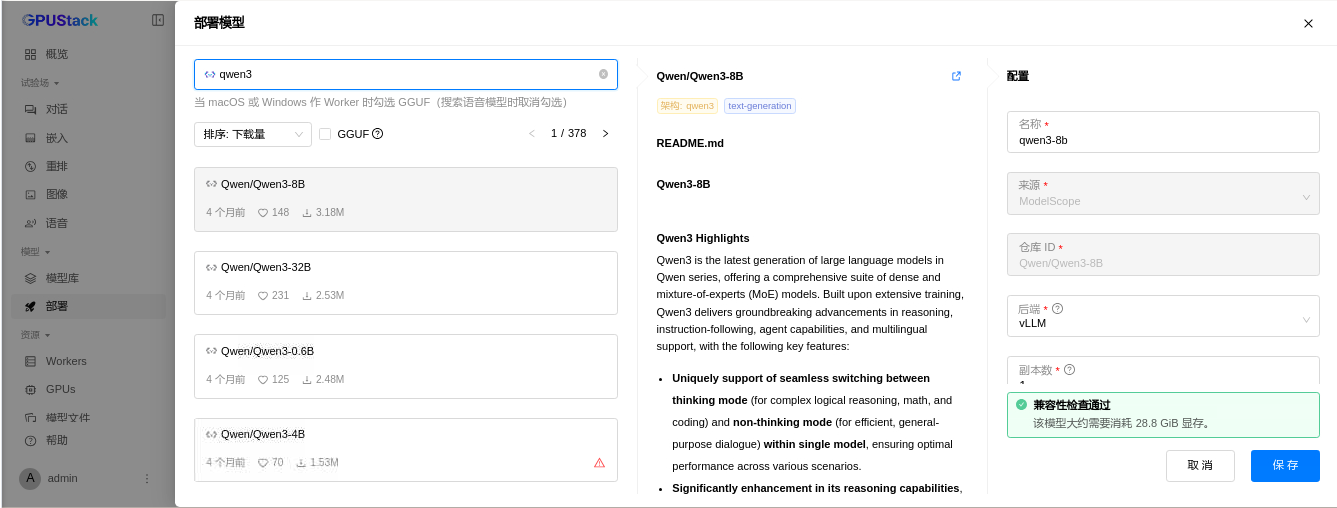Click the 部署 rocket icon

coord(30,306)
